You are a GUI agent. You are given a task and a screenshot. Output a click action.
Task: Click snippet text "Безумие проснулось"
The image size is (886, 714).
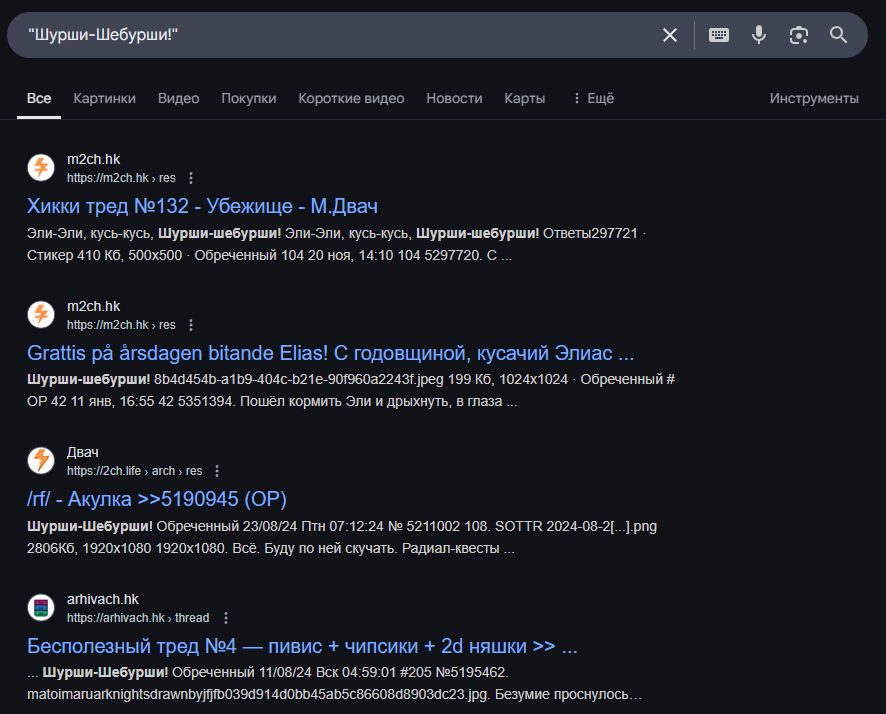pyautogui.click(x=562, y=695)
